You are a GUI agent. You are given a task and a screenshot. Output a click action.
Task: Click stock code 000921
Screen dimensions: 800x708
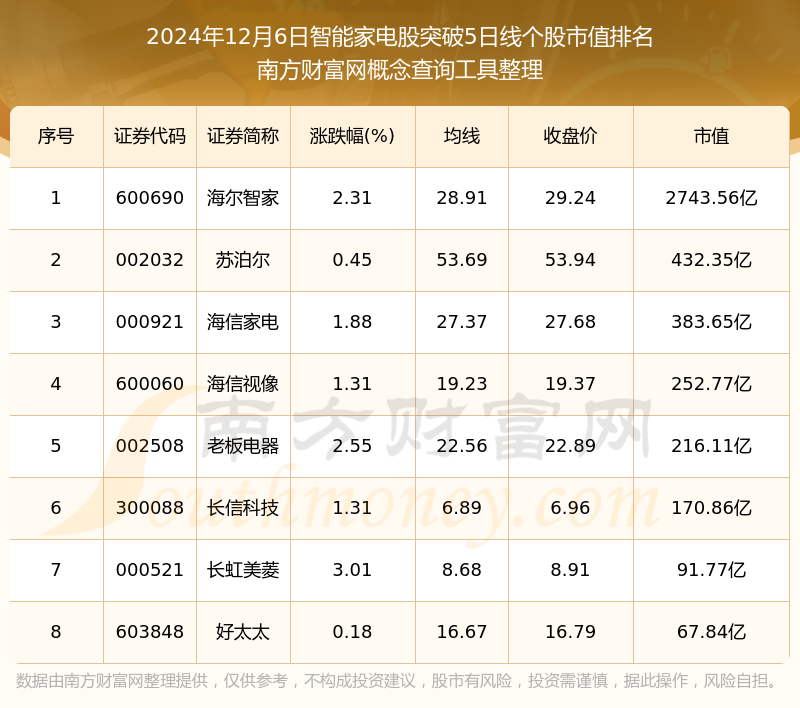click(149, 322)
